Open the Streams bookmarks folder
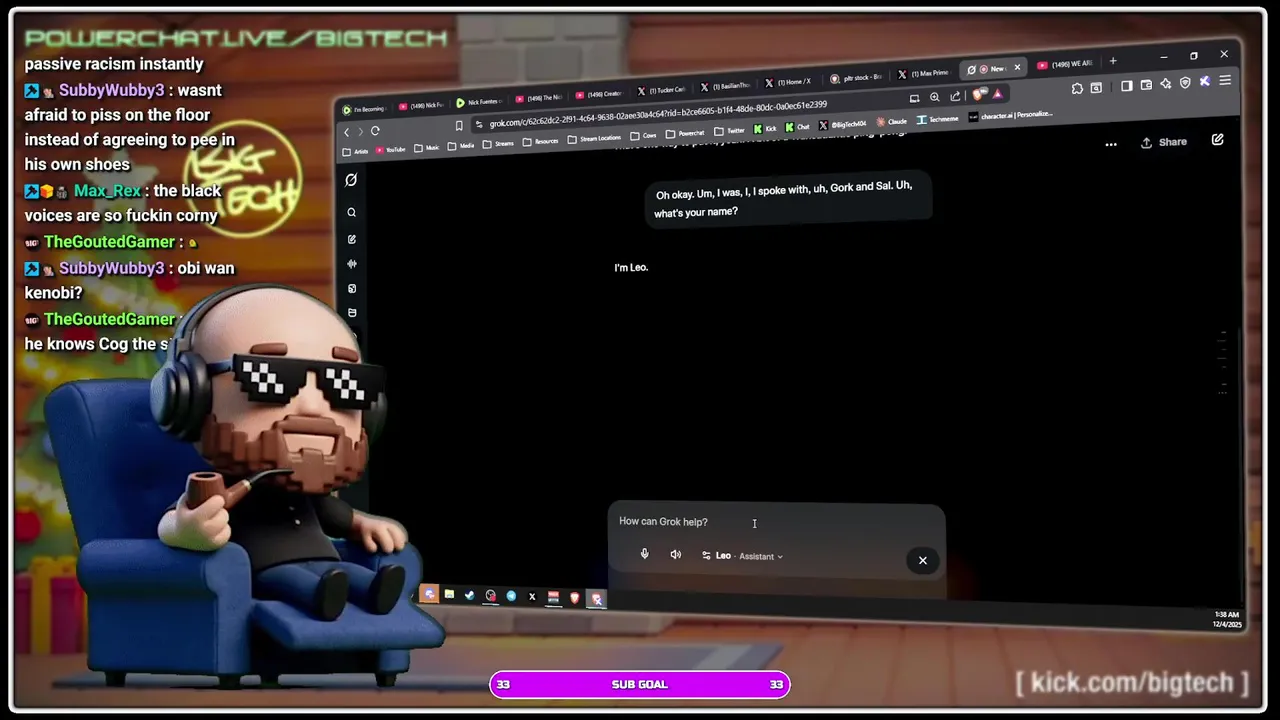Viewport: 1280px width, 720px height. pyautogui.click(x=498, y=144)
